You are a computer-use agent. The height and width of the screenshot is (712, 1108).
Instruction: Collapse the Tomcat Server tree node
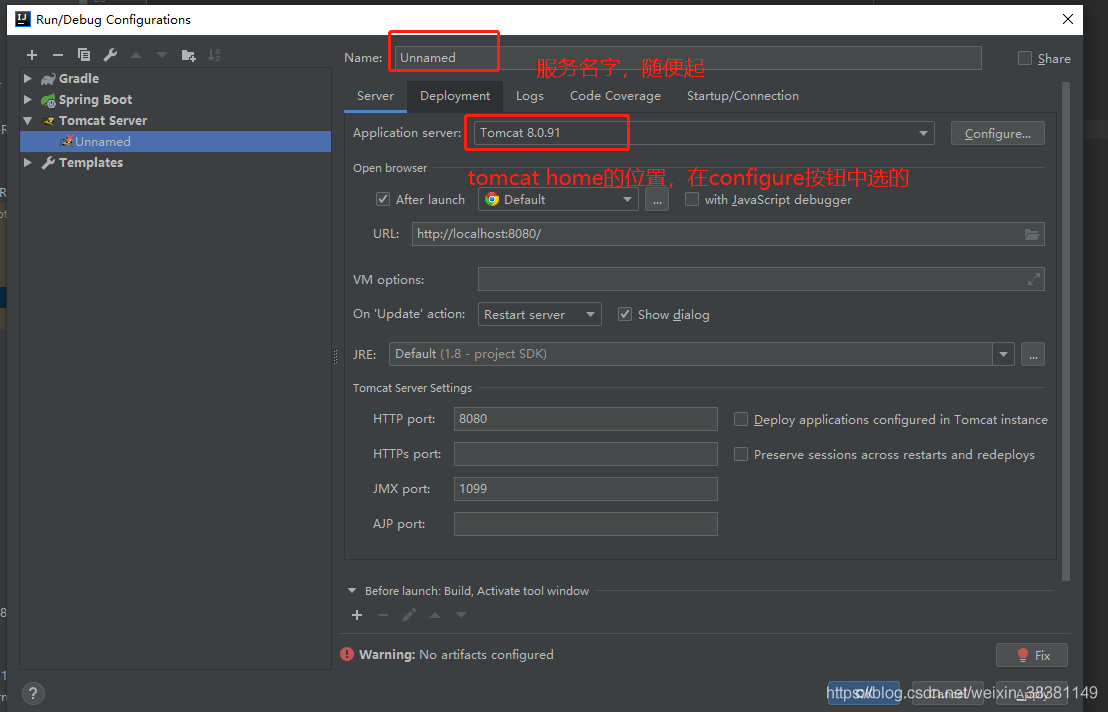pyautogui.click(x=27, y=120)
